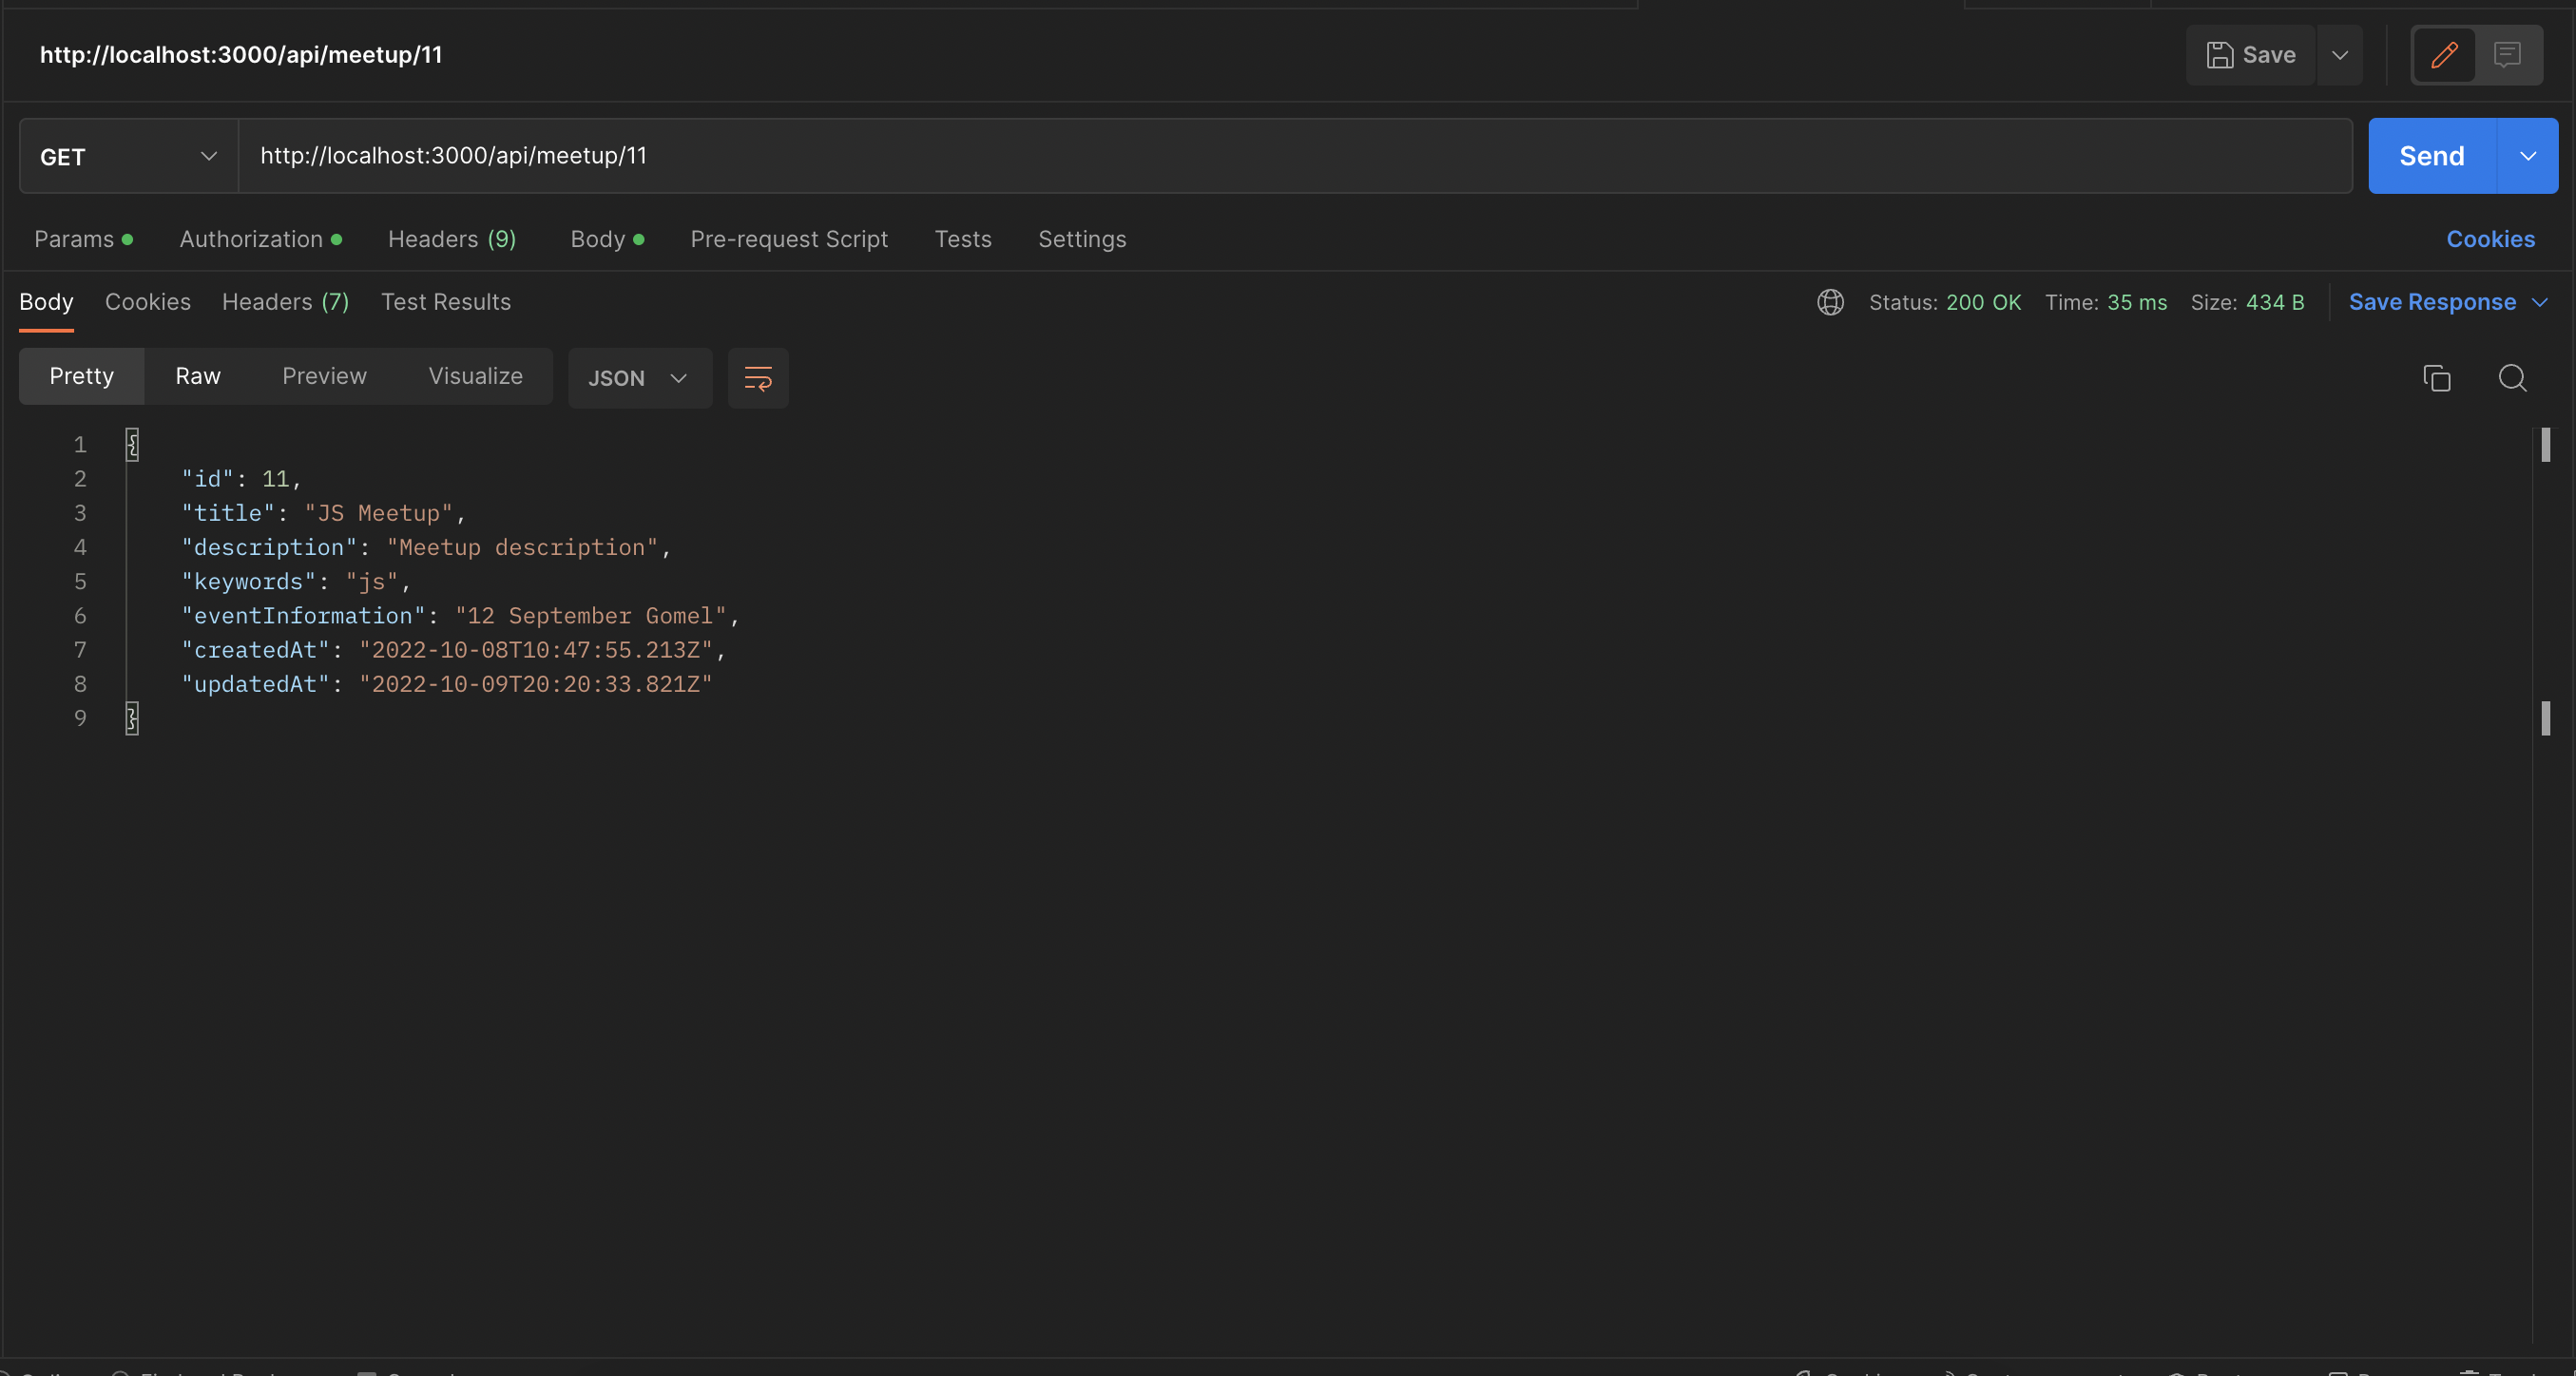Open the Cookies manager
The width and height of the screenshot is (2576, 1376).
pyautogui.click(x=2491, y=239)
